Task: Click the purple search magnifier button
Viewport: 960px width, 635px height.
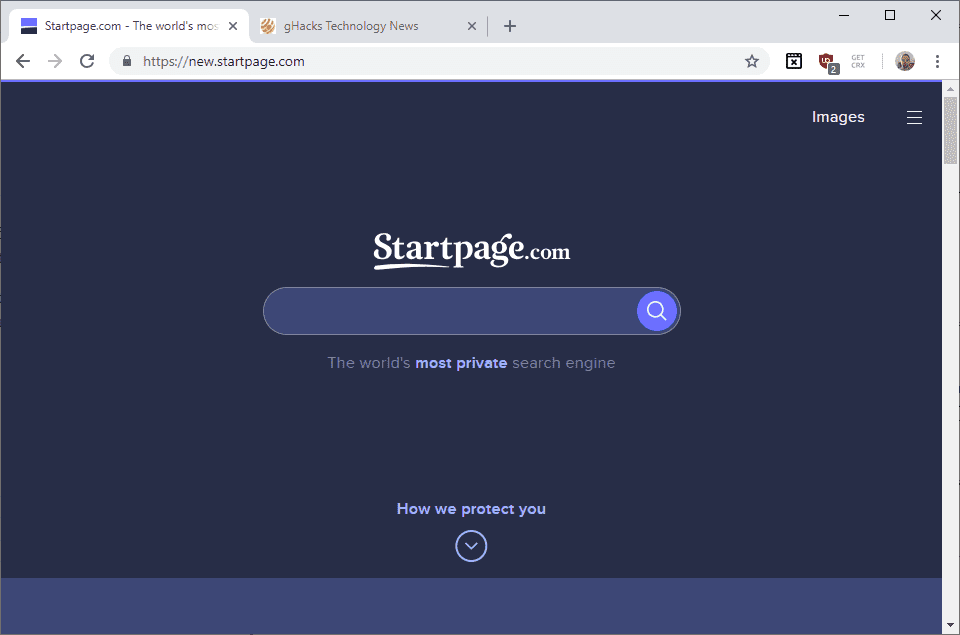Action: pos(657,311)
